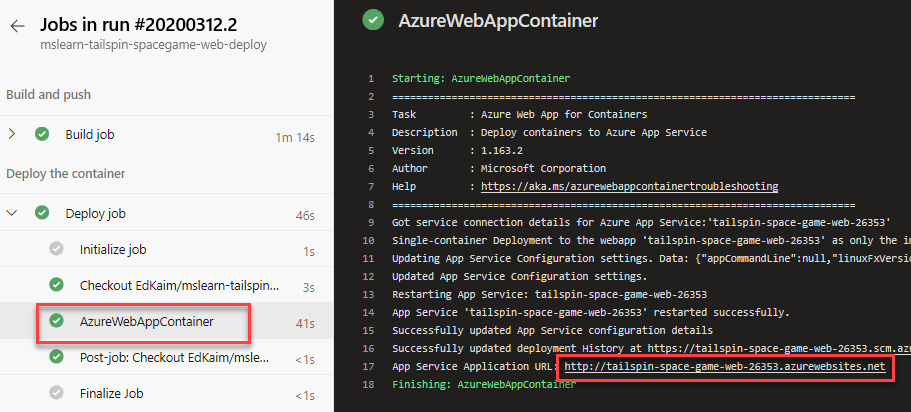Open the Finalize Job step
The width and height of the screenshot is (911, 412).
[167, 393]
